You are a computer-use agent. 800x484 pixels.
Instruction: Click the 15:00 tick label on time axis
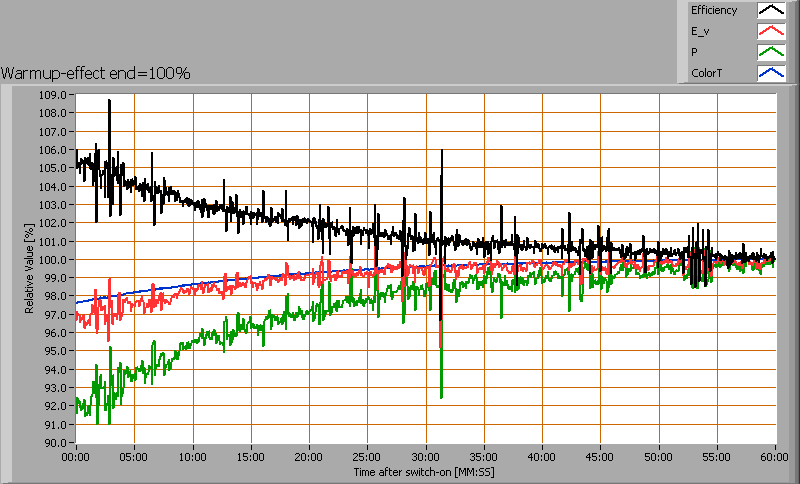tap(250, 456)
